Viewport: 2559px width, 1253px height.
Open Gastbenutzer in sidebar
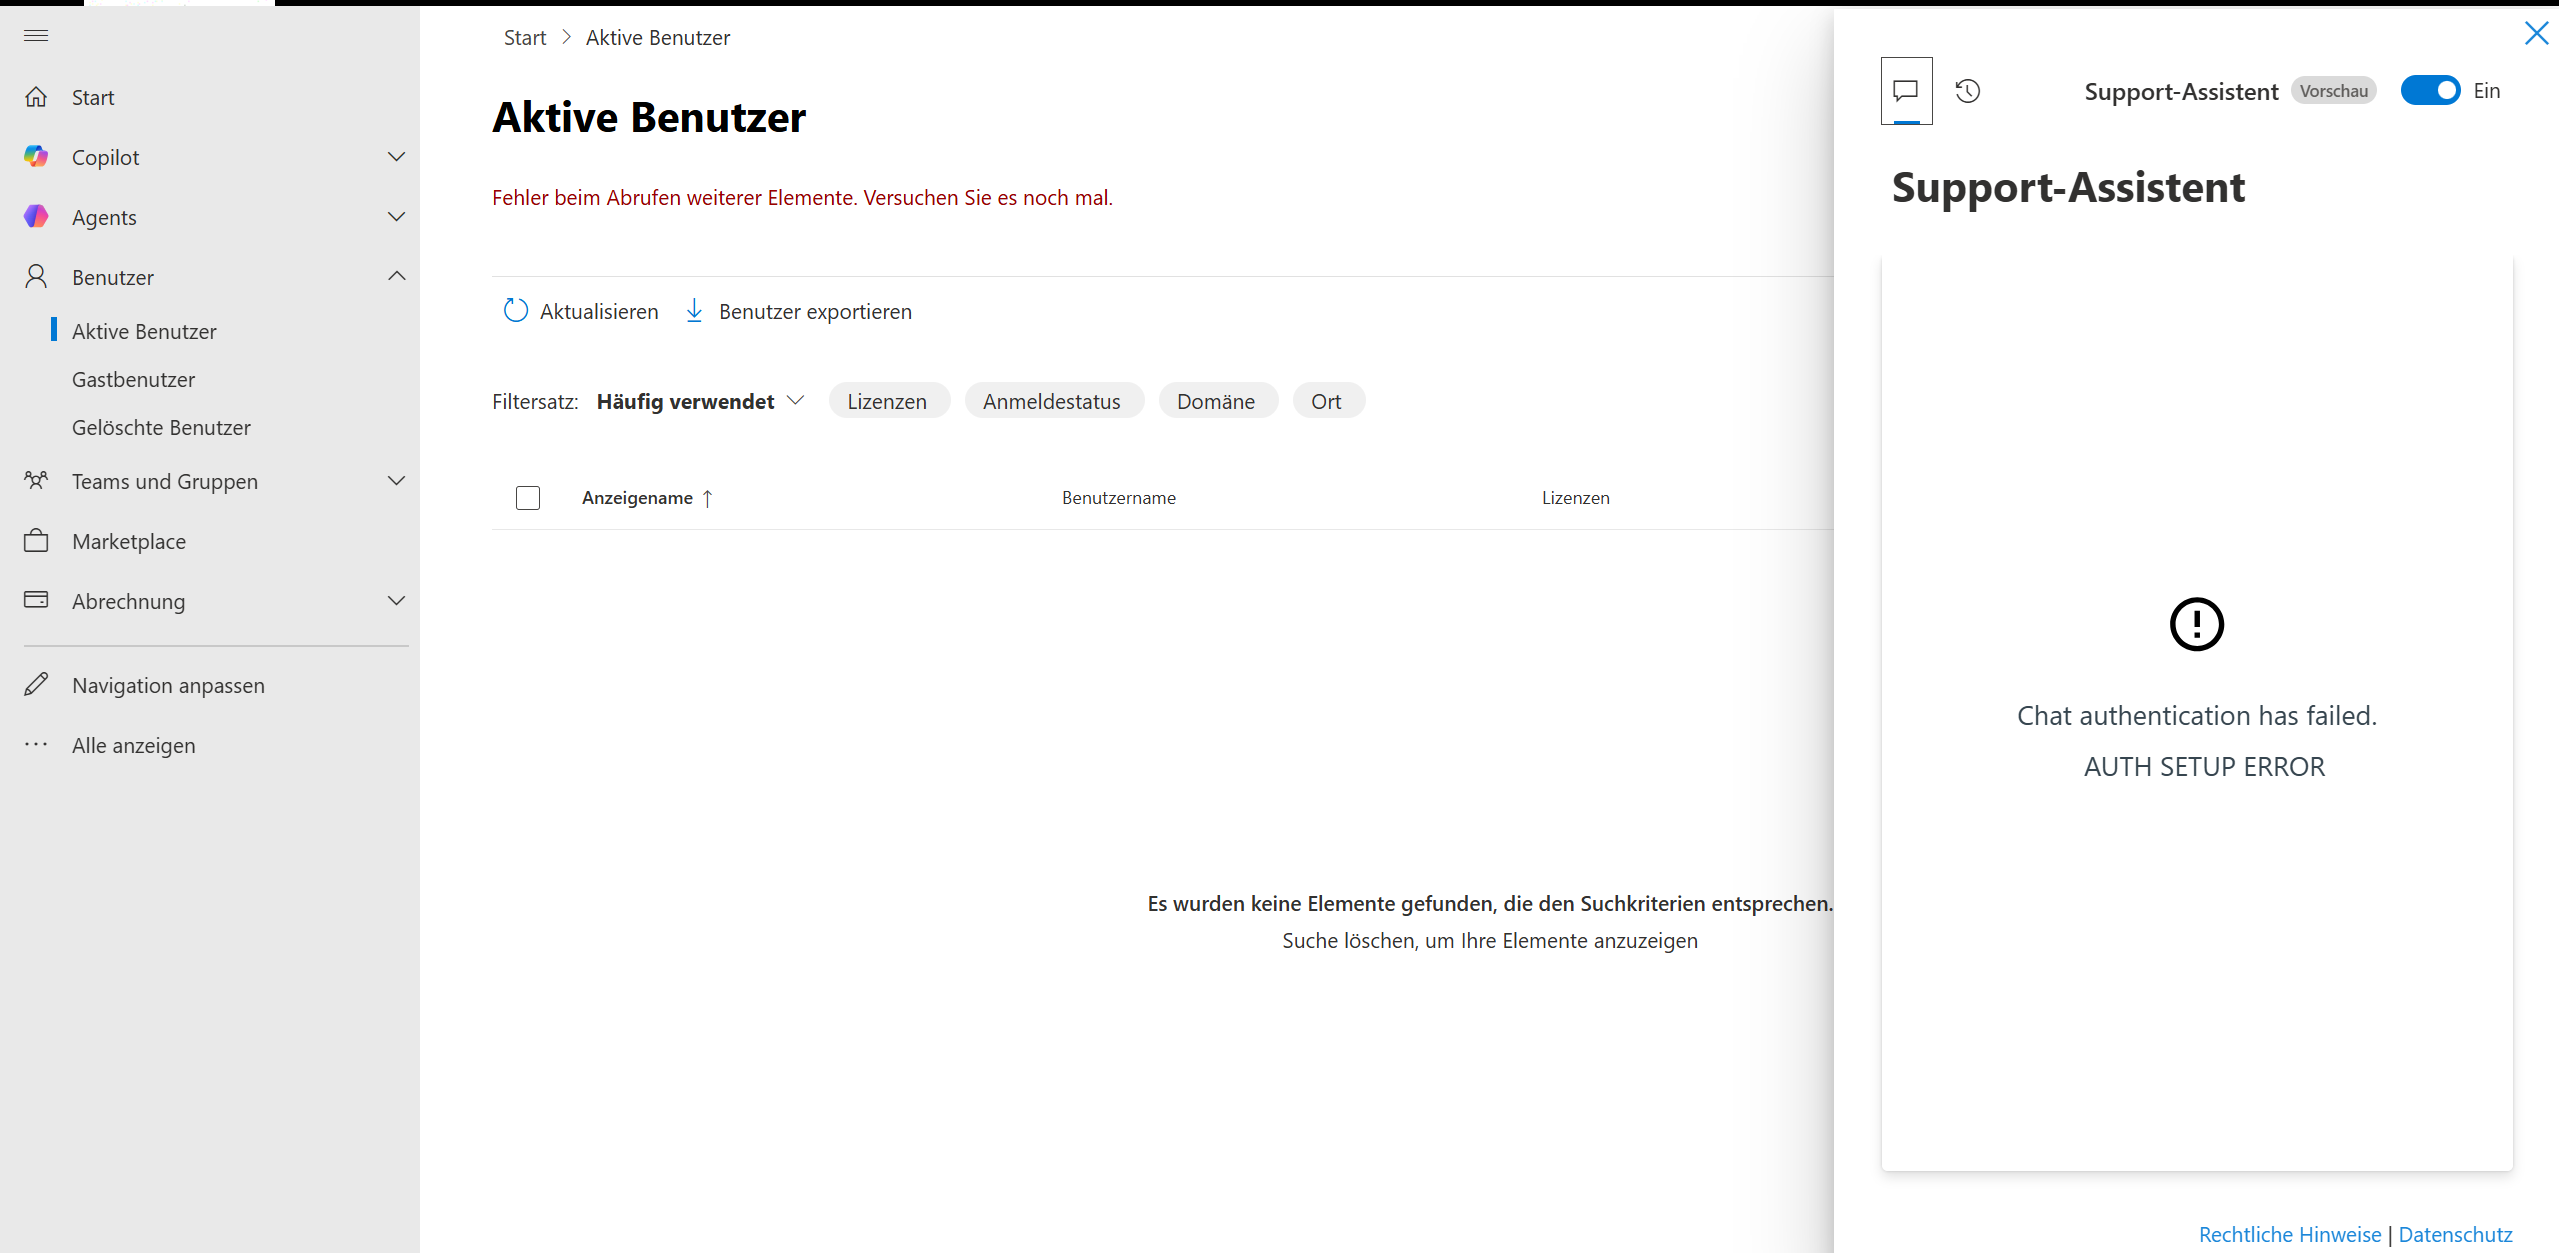pos(133,379)
